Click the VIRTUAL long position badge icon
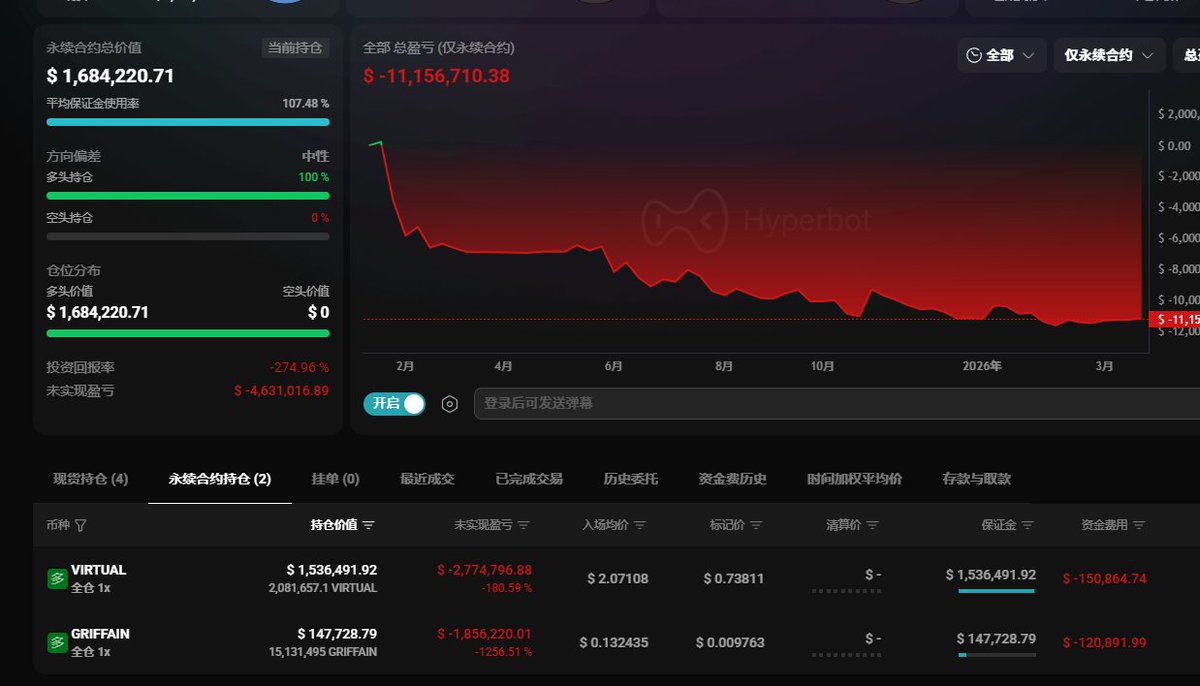Screen dimensions: 1200x686 57,578
